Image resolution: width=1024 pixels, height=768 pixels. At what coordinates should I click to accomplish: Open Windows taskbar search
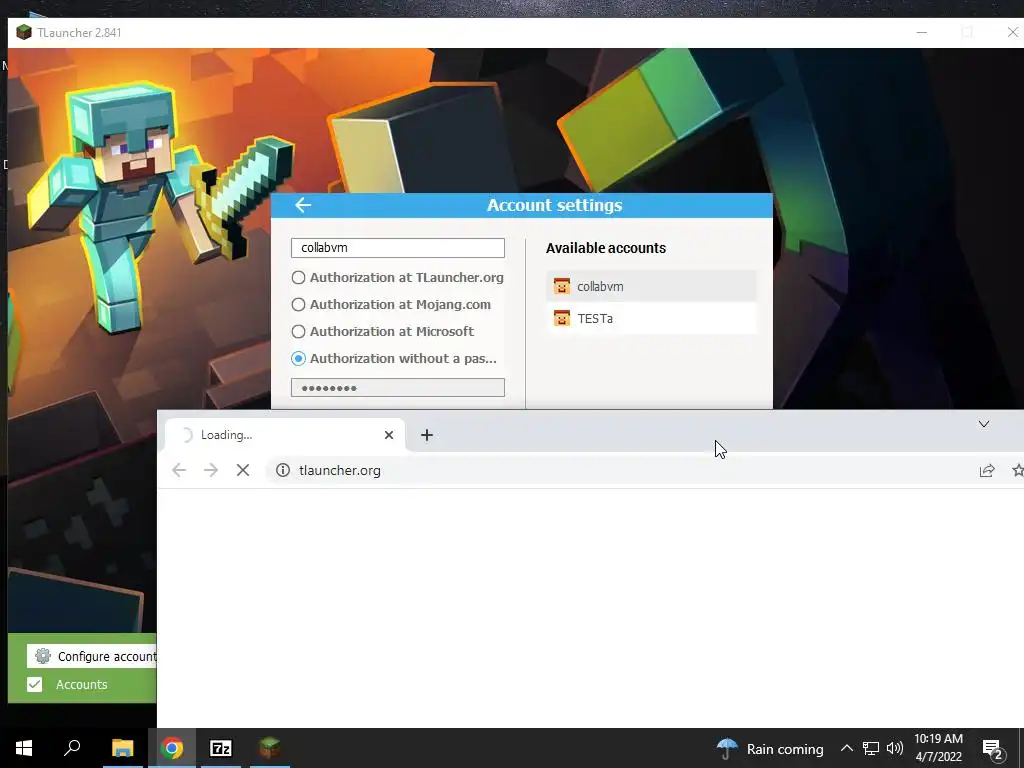pyautogui.click(x=72, y=748)
